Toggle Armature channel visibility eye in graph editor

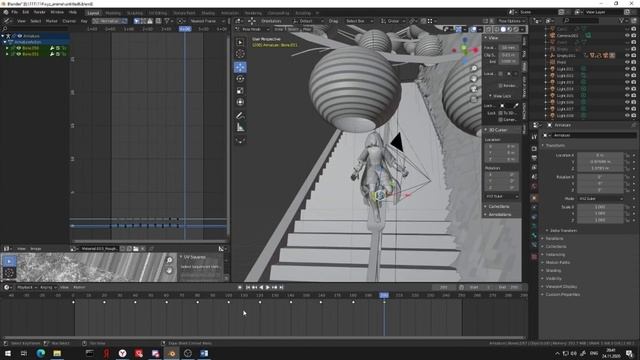point(20,36)
